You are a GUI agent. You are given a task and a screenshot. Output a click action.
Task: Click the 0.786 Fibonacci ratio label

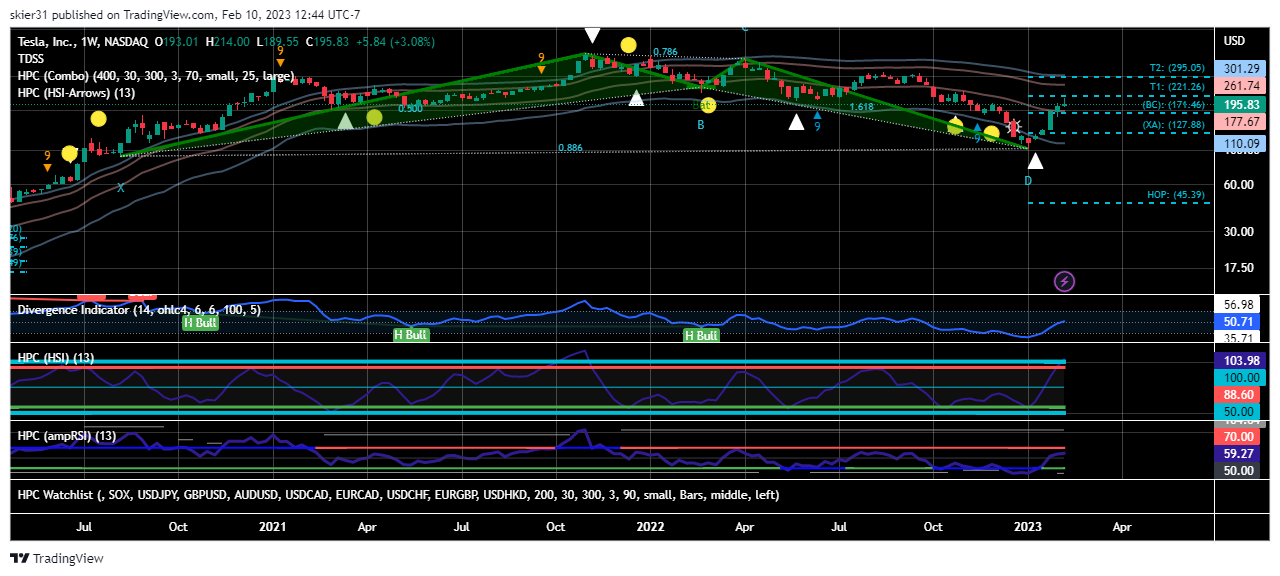click(x=665, y=52)
